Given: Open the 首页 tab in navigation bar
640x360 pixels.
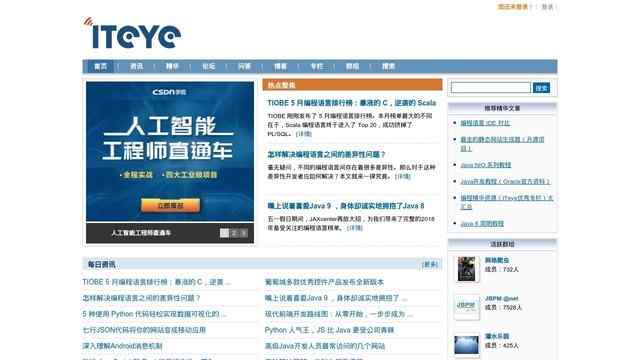Looking at the screenshot, I should pyautogui.click(x=100, y=66).
